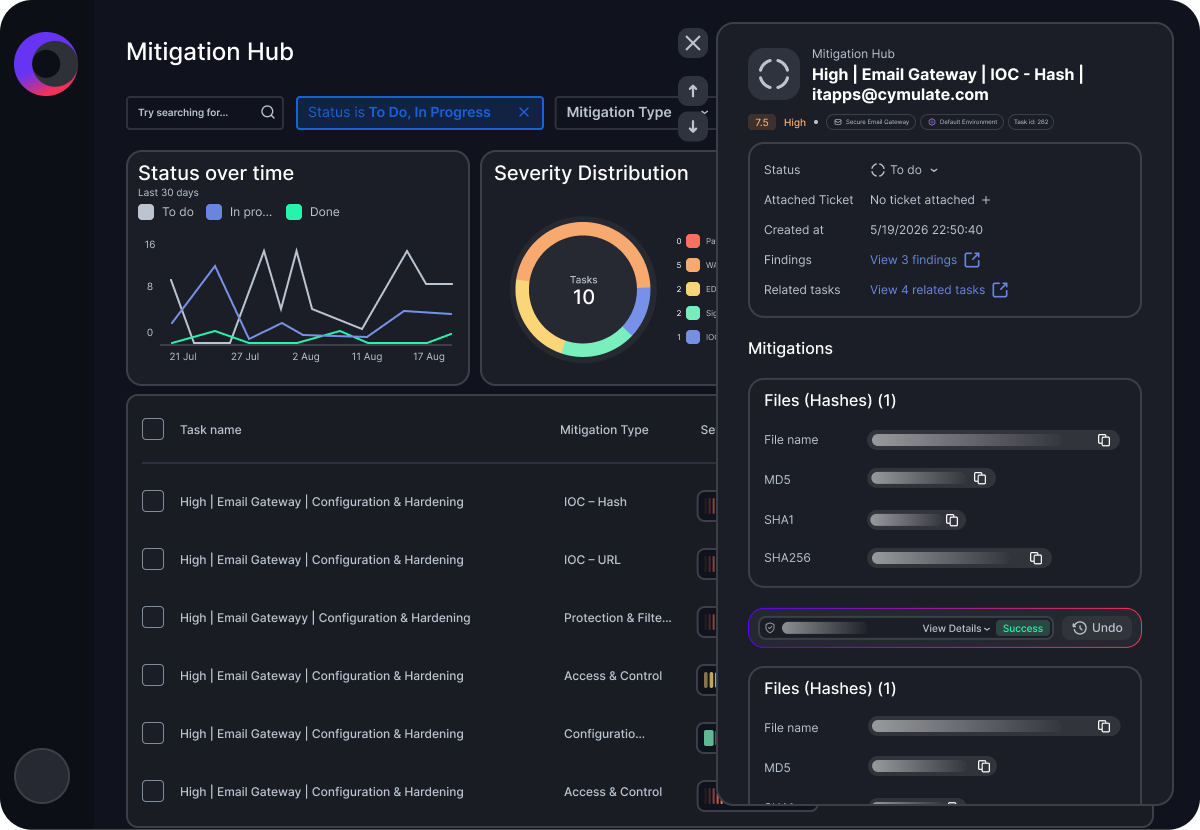Copy MD5 hash in upper Files (Hashes) card
The width and height of the screenshot is (1200, 830).
980,479
